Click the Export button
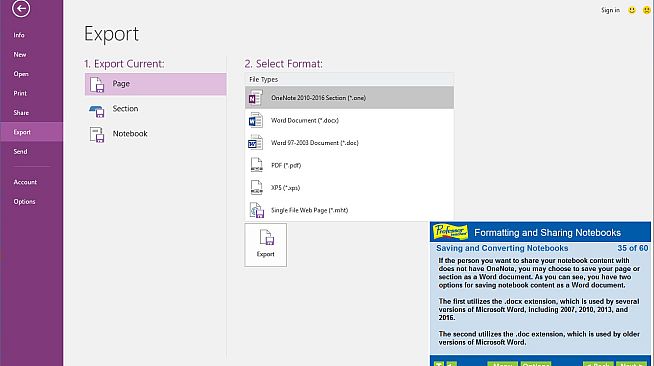Image resolution: width=654 pixels, height=366 pixels. pyautogui.click(x=266, y=245)
